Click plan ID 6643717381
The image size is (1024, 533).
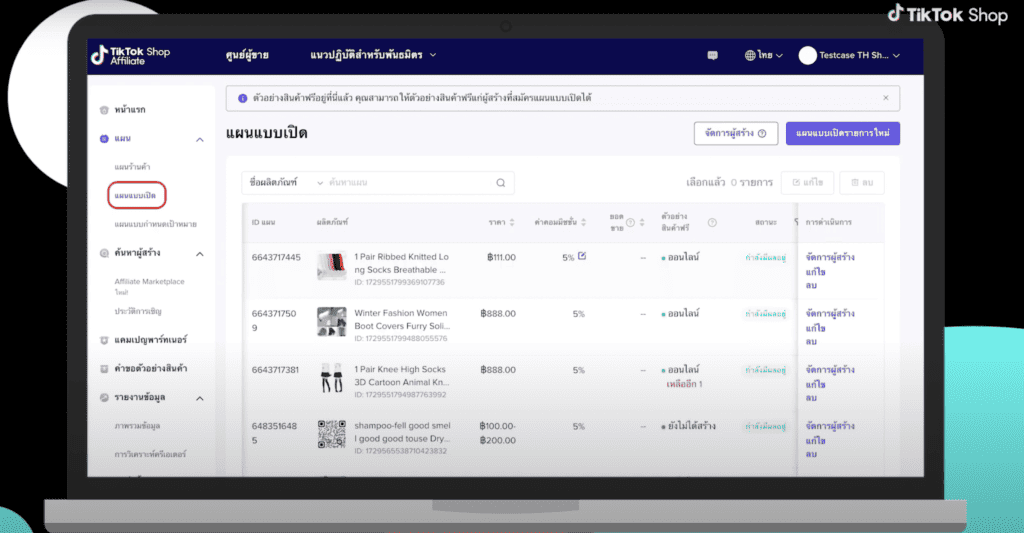click(276, 370)
